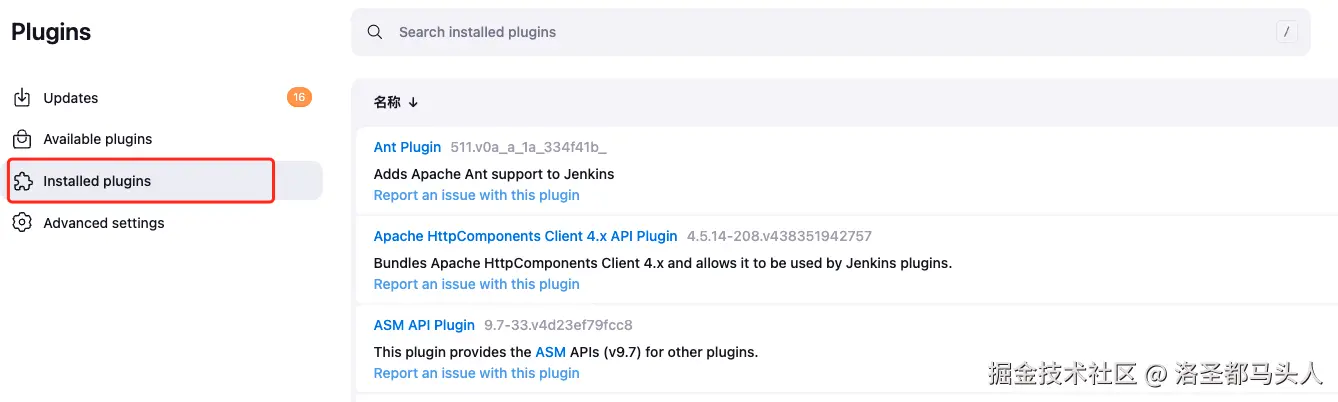The width and height of the screenshot is (1338, 402).
Task: Click the ASM link in description
Action: tap(550, 352)
